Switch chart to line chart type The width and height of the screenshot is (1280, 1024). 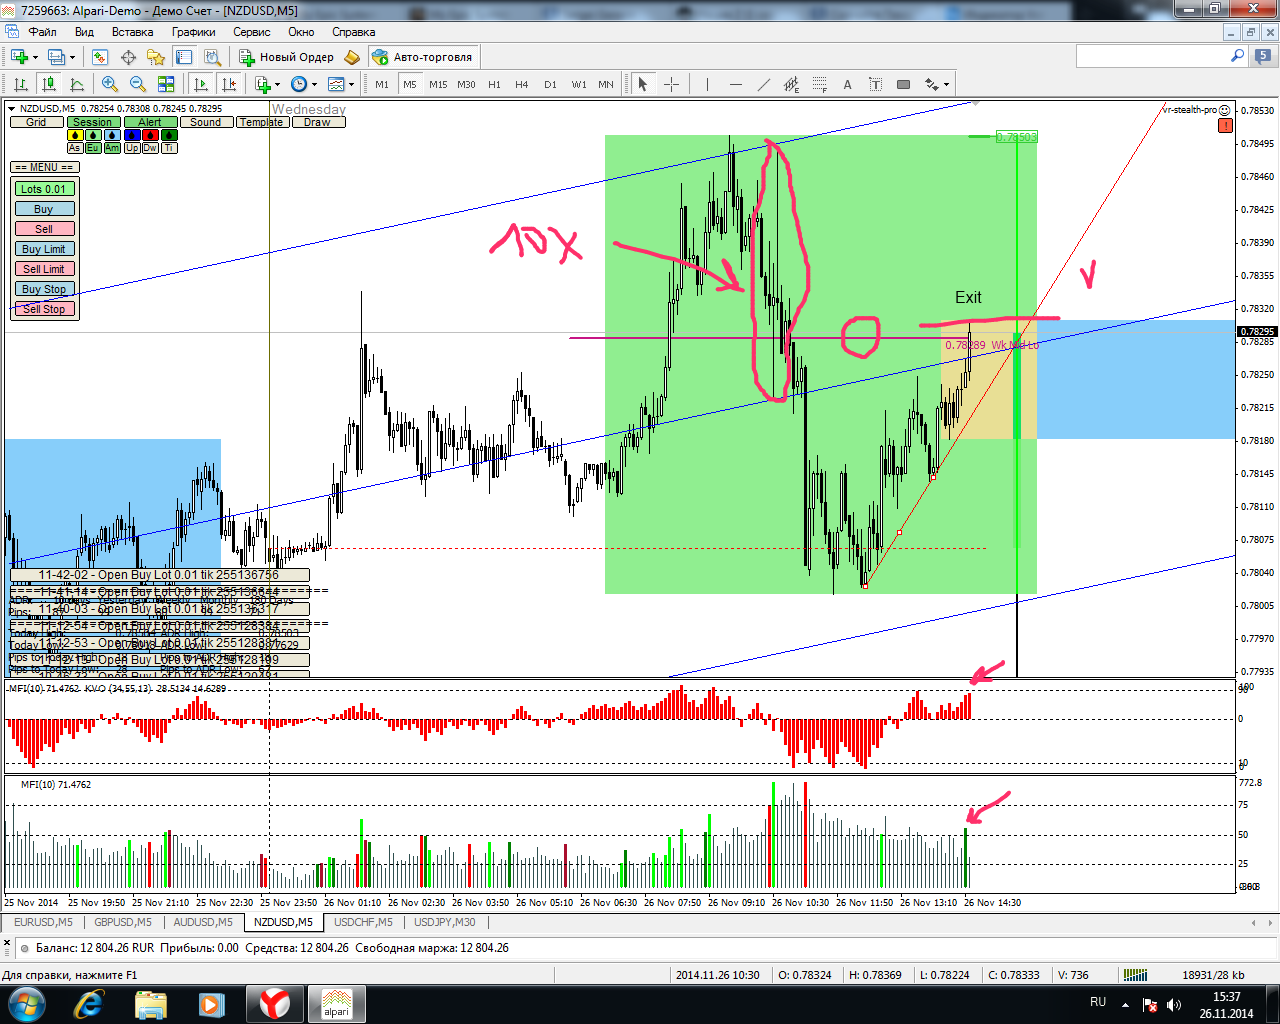[x=76, y=84]
